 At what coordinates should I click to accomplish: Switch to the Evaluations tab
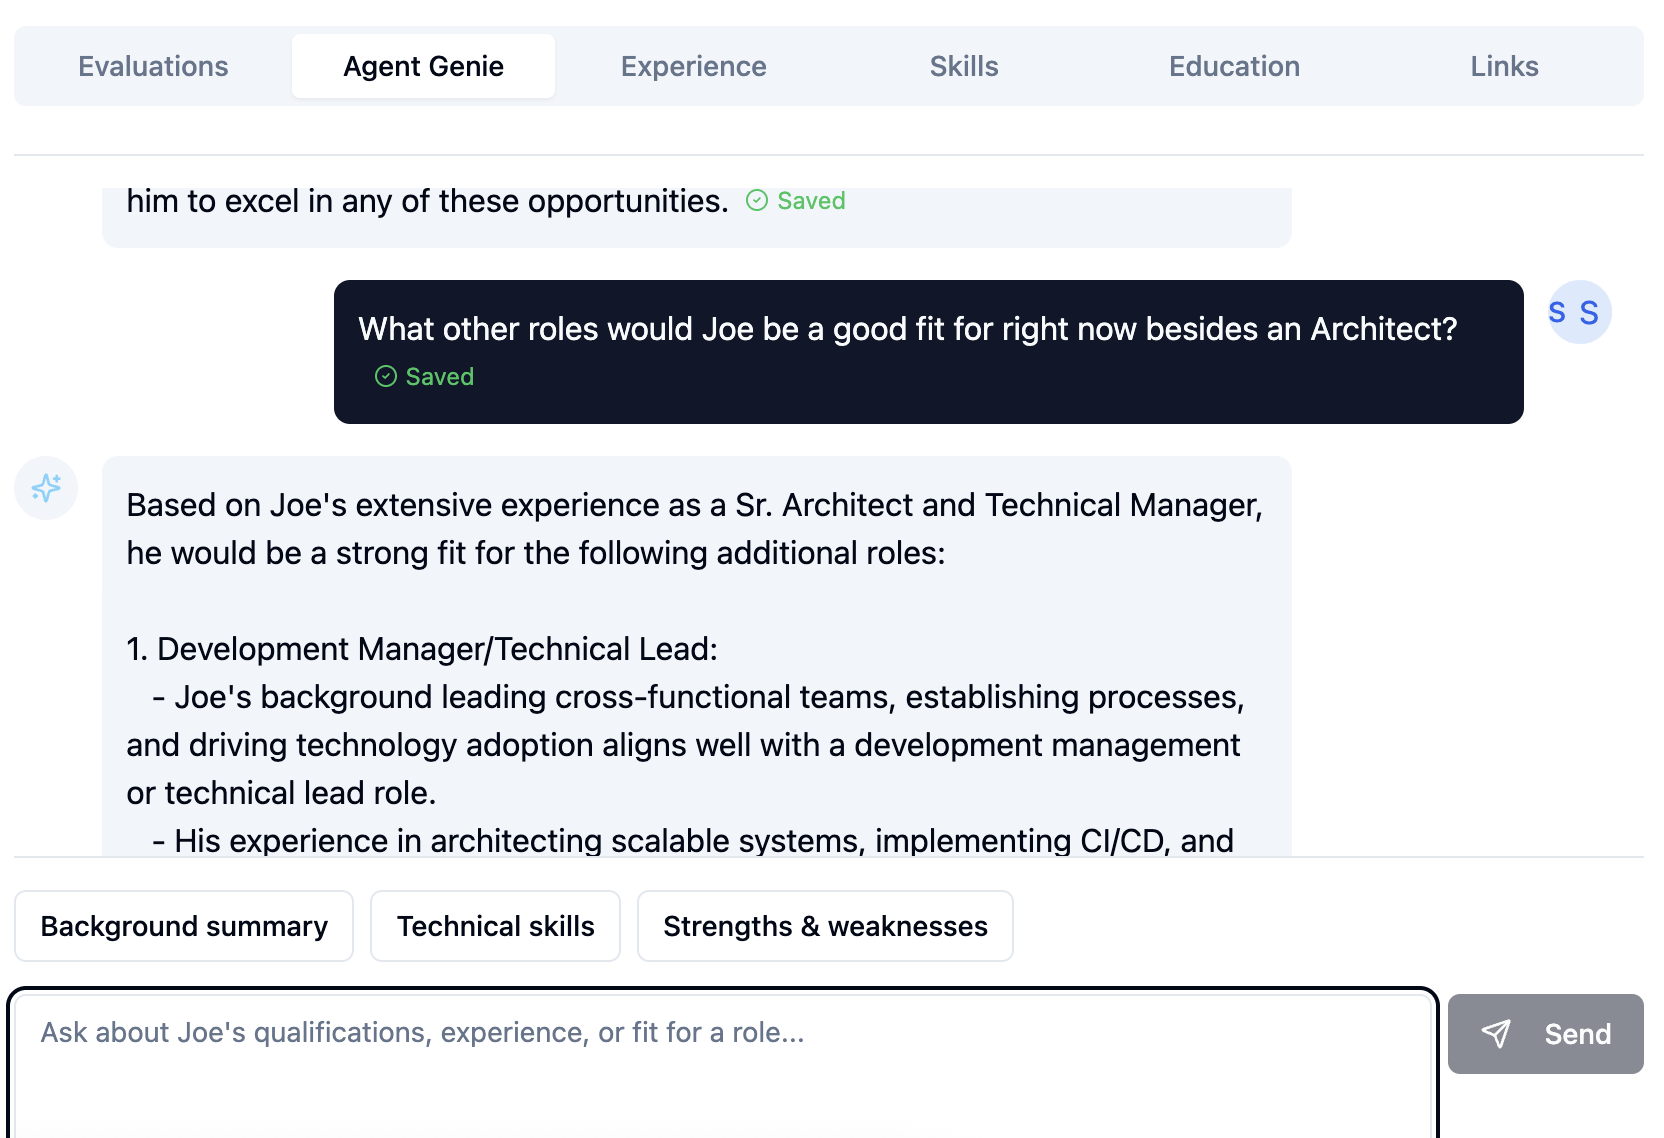(152, 65)
